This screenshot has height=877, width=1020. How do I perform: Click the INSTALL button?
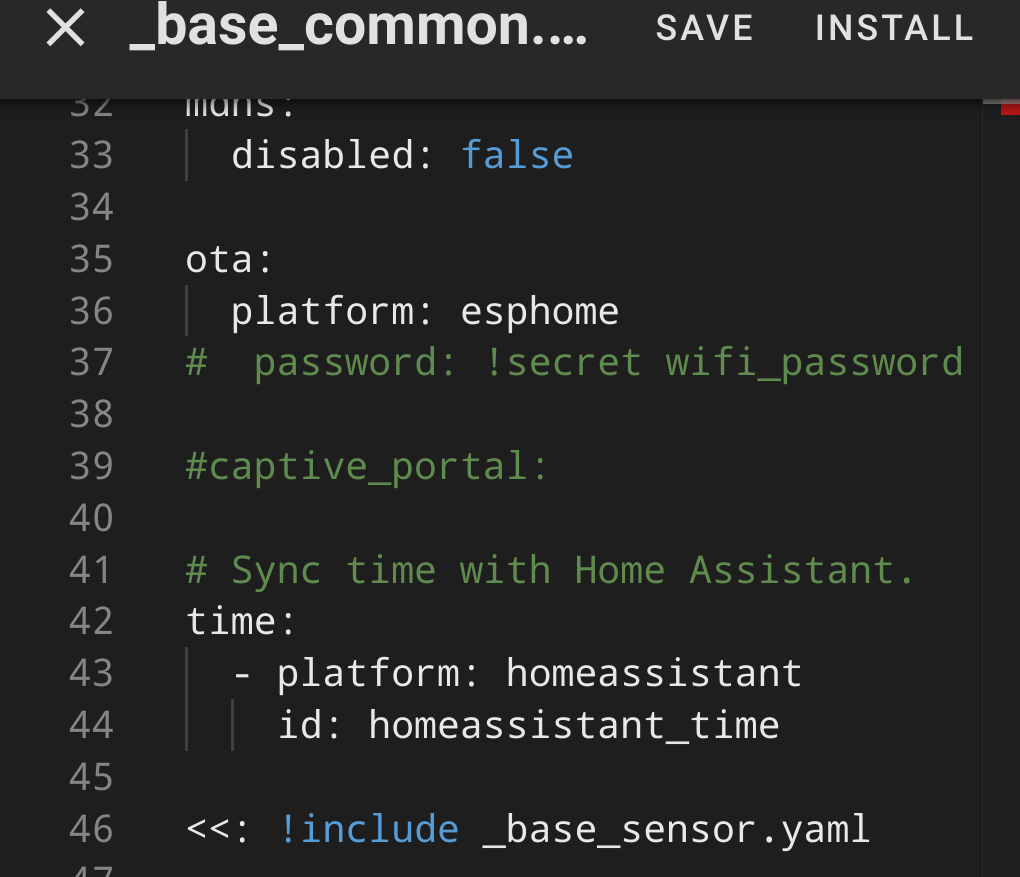[x=894, y=28]
